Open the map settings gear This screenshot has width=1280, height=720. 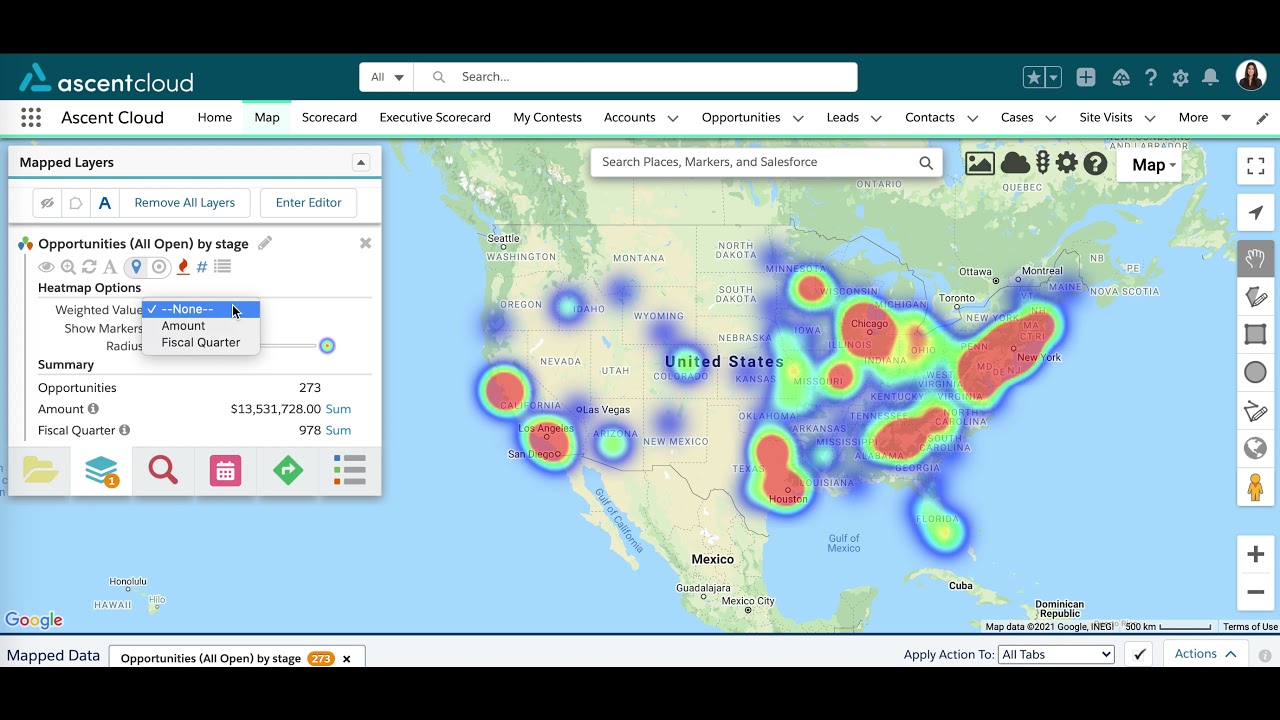[1067, 163]
